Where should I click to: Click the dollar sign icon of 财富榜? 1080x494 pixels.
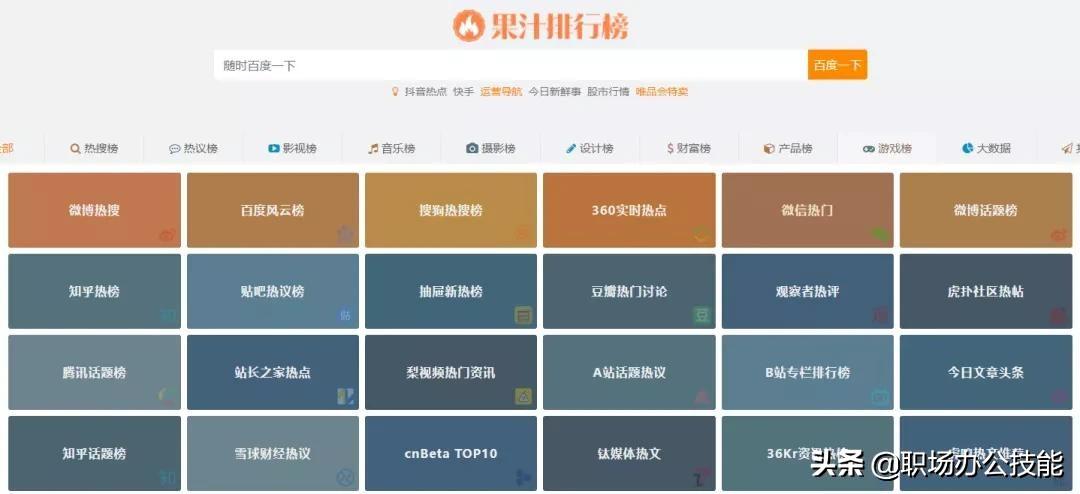pyautogui.click(x=670, y=148)
